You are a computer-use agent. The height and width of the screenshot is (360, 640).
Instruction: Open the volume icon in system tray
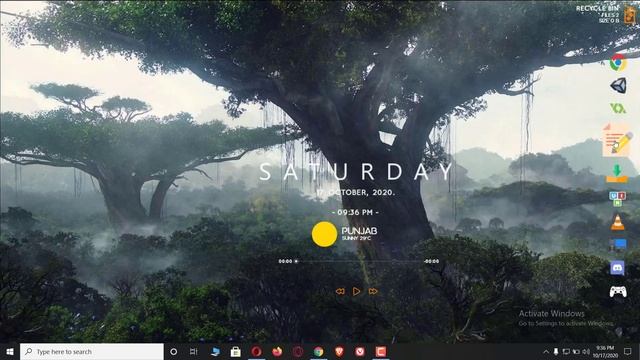point(586,351)
